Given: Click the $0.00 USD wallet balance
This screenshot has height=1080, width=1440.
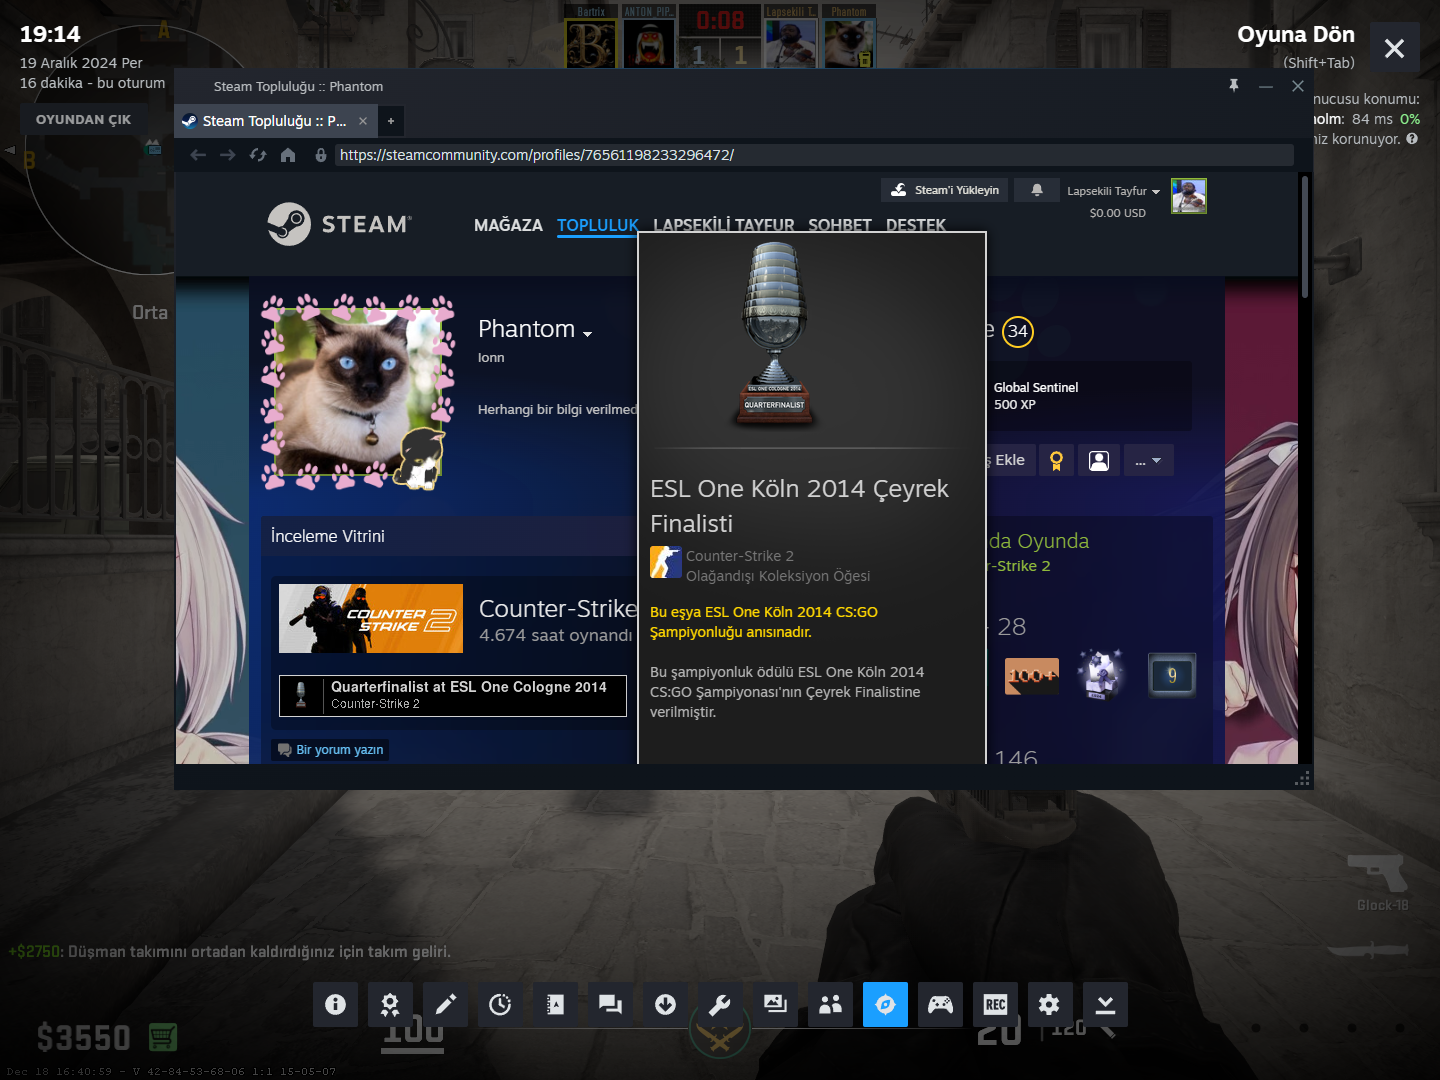Looking at the screenshot, I should point(1118,213).
